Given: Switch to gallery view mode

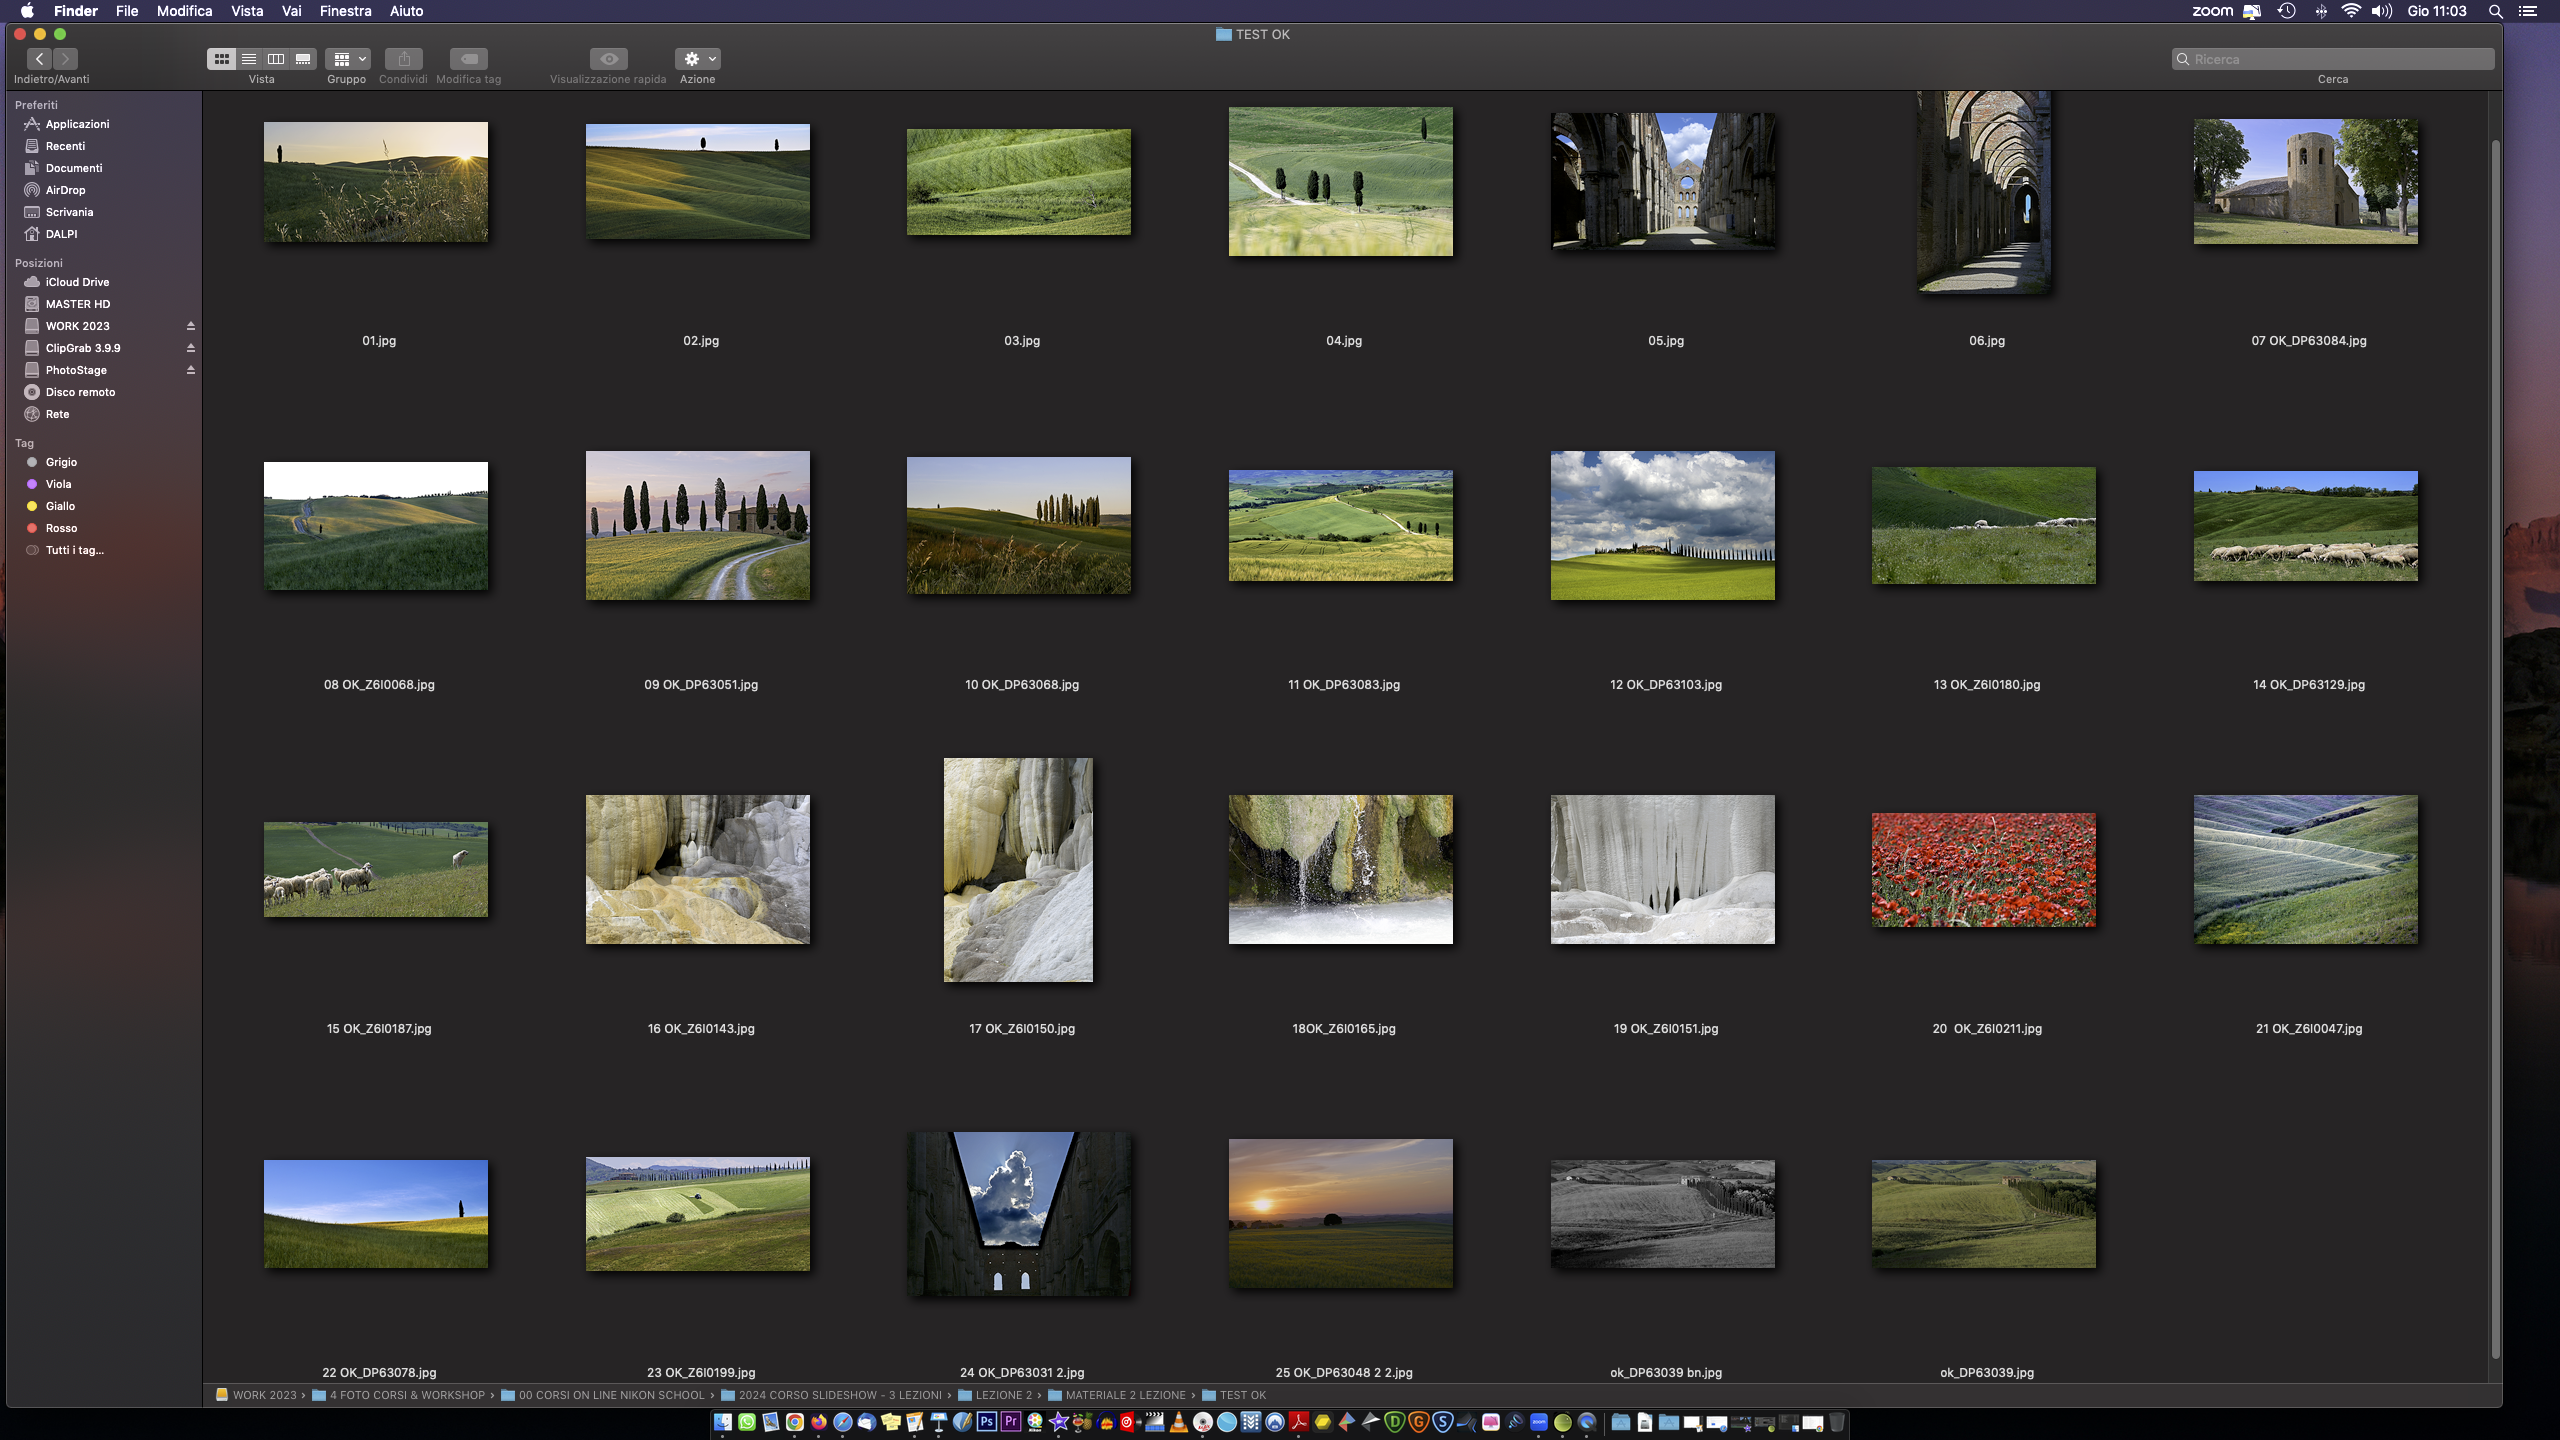Looking at the screenshot, I should (303, 59).
